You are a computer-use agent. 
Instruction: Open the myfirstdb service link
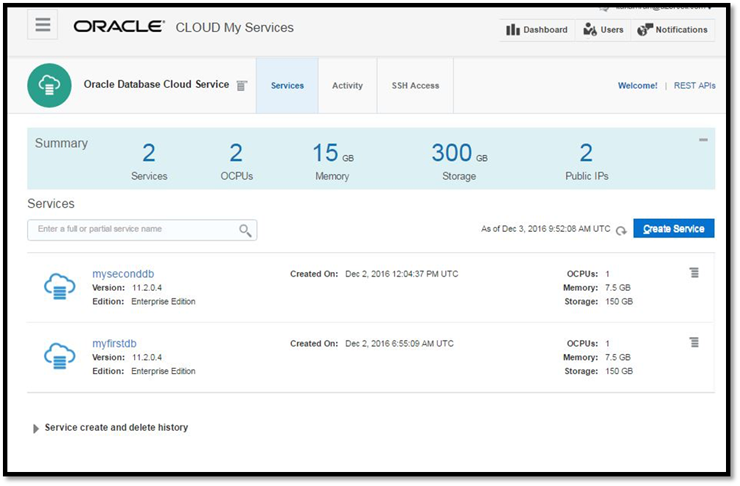click(x=114, y=344)
